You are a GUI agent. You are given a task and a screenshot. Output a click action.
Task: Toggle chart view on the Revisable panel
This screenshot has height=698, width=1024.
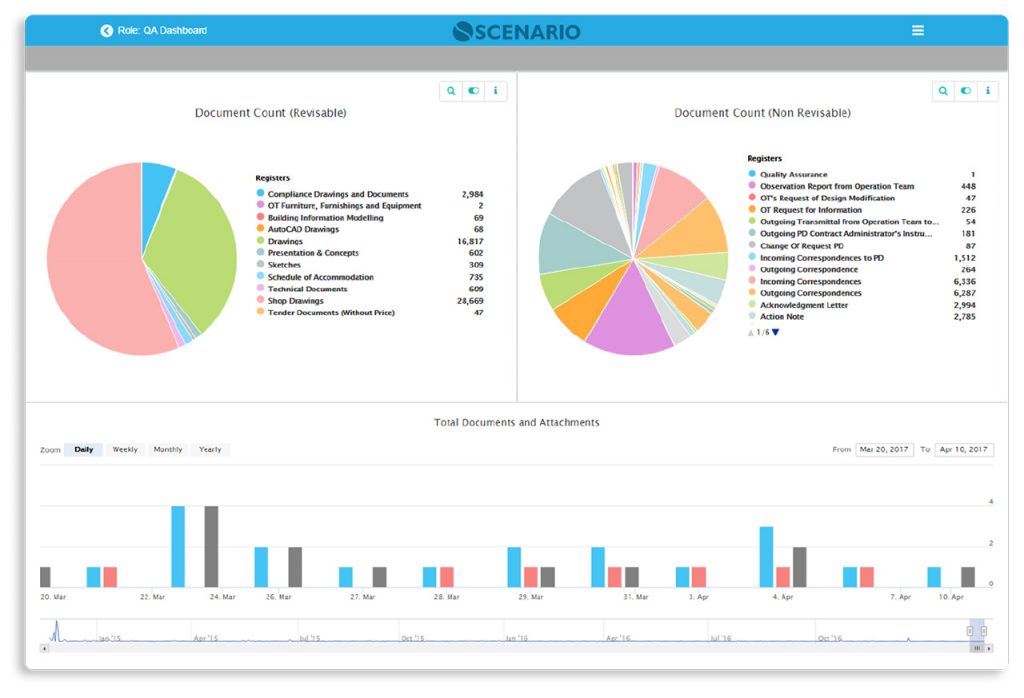click(472, 90)
